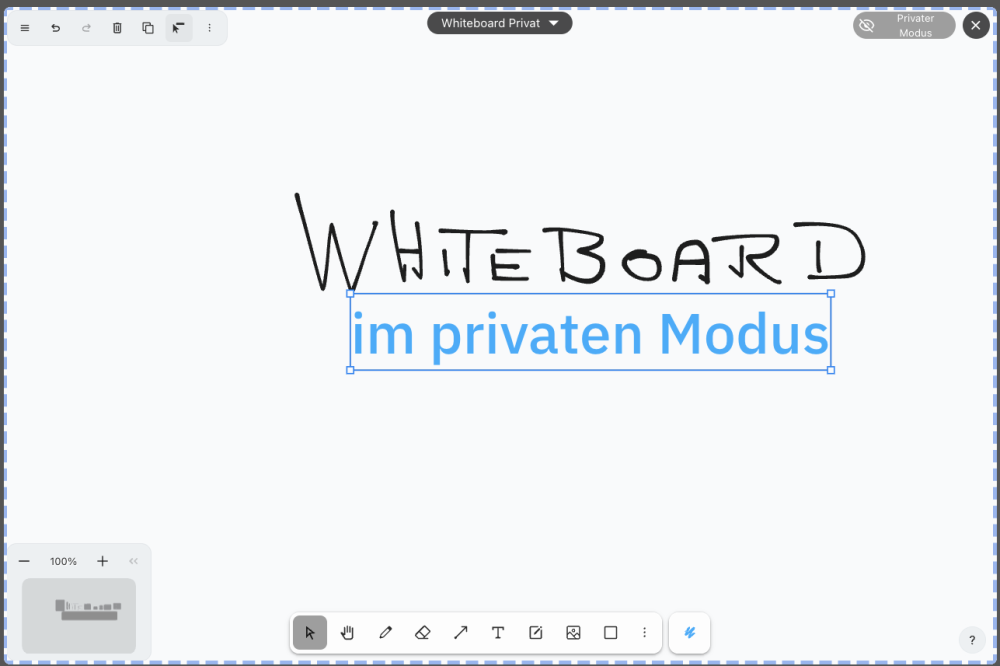Collapse the minimap panel

(133, 561)
